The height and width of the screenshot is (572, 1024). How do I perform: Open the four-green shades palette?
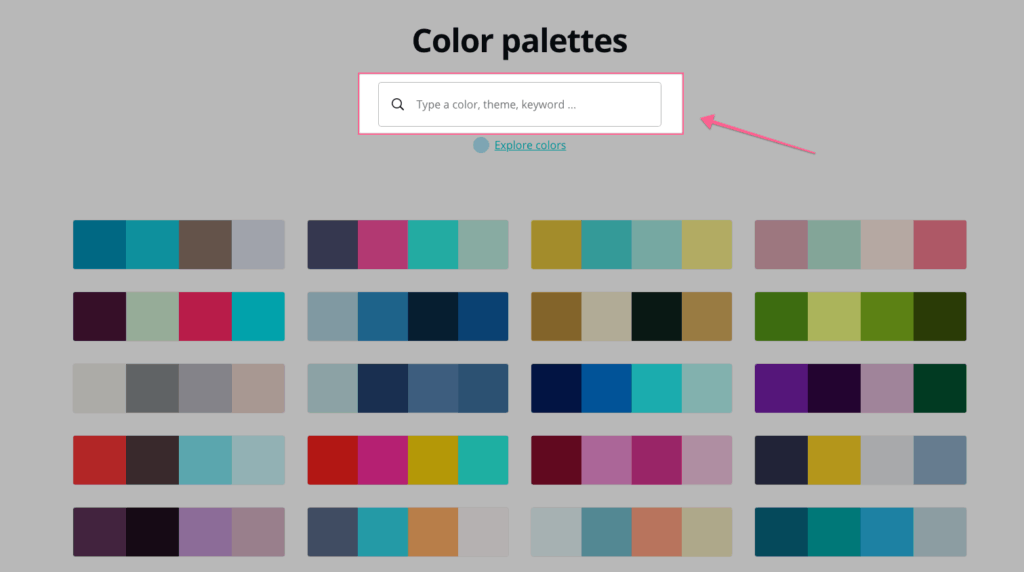point(860,316)
